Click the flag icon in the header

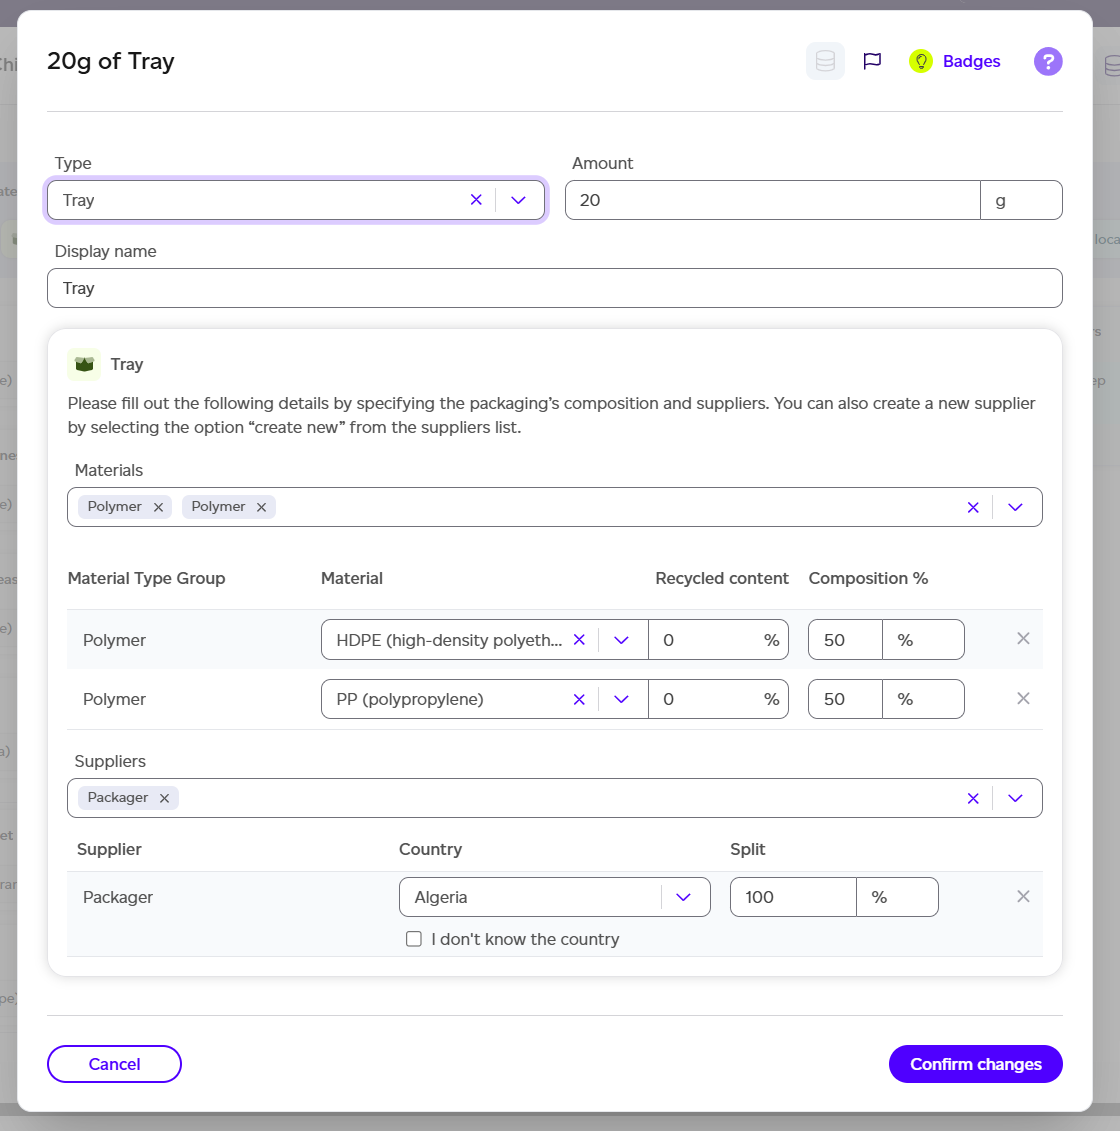(x=872, y=61)
